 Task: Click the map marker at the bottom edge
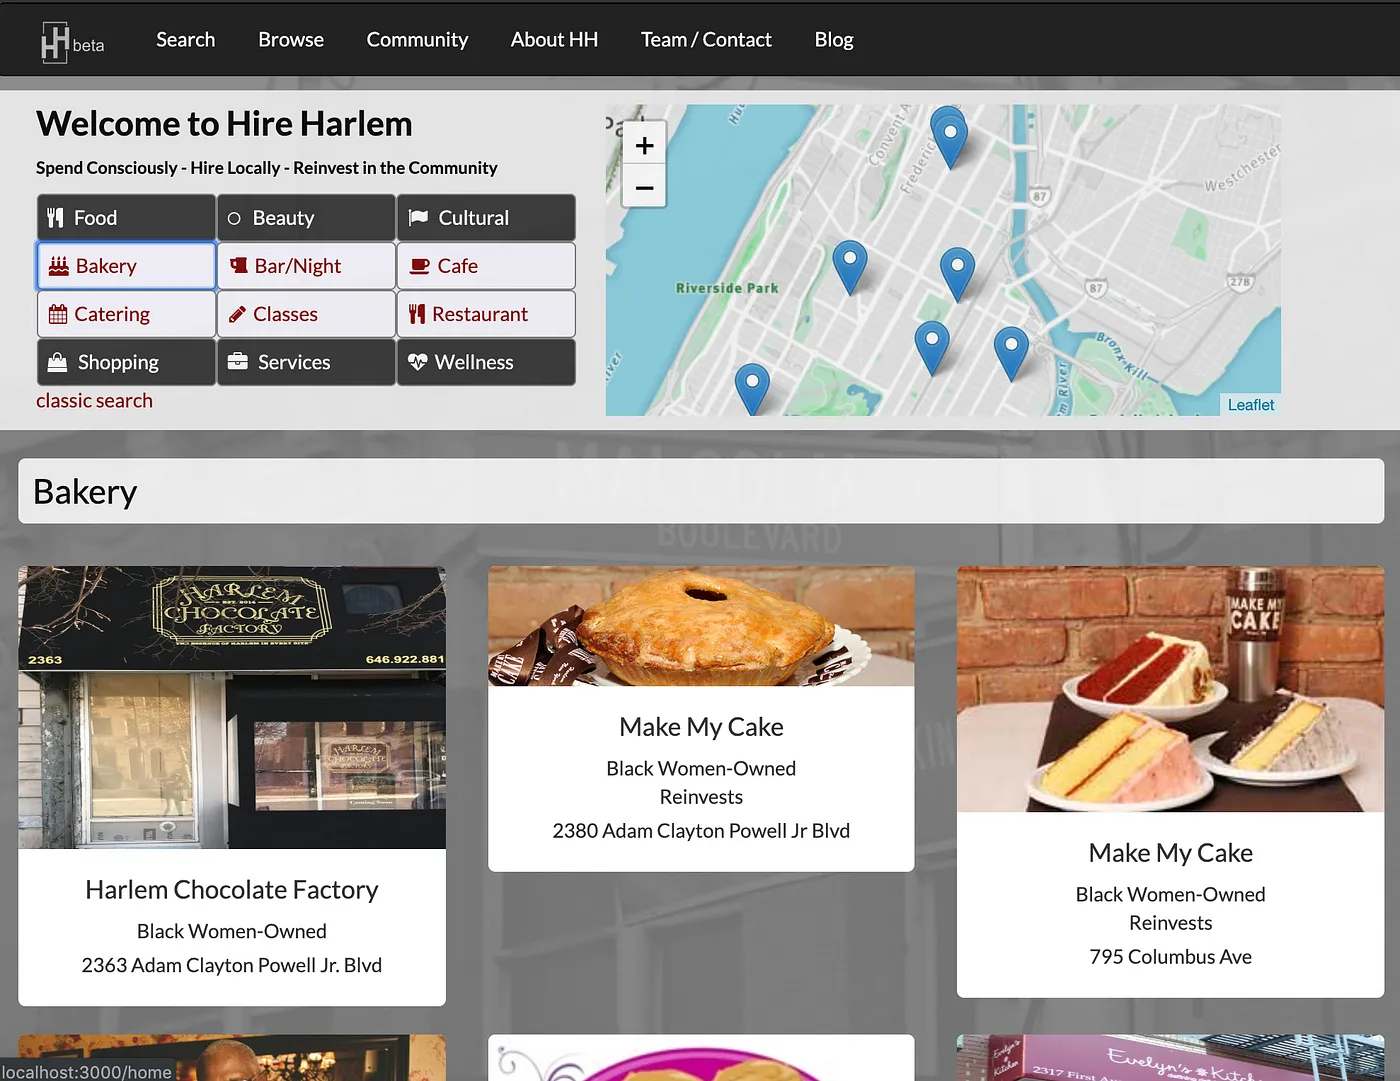[x=752, y=390]
